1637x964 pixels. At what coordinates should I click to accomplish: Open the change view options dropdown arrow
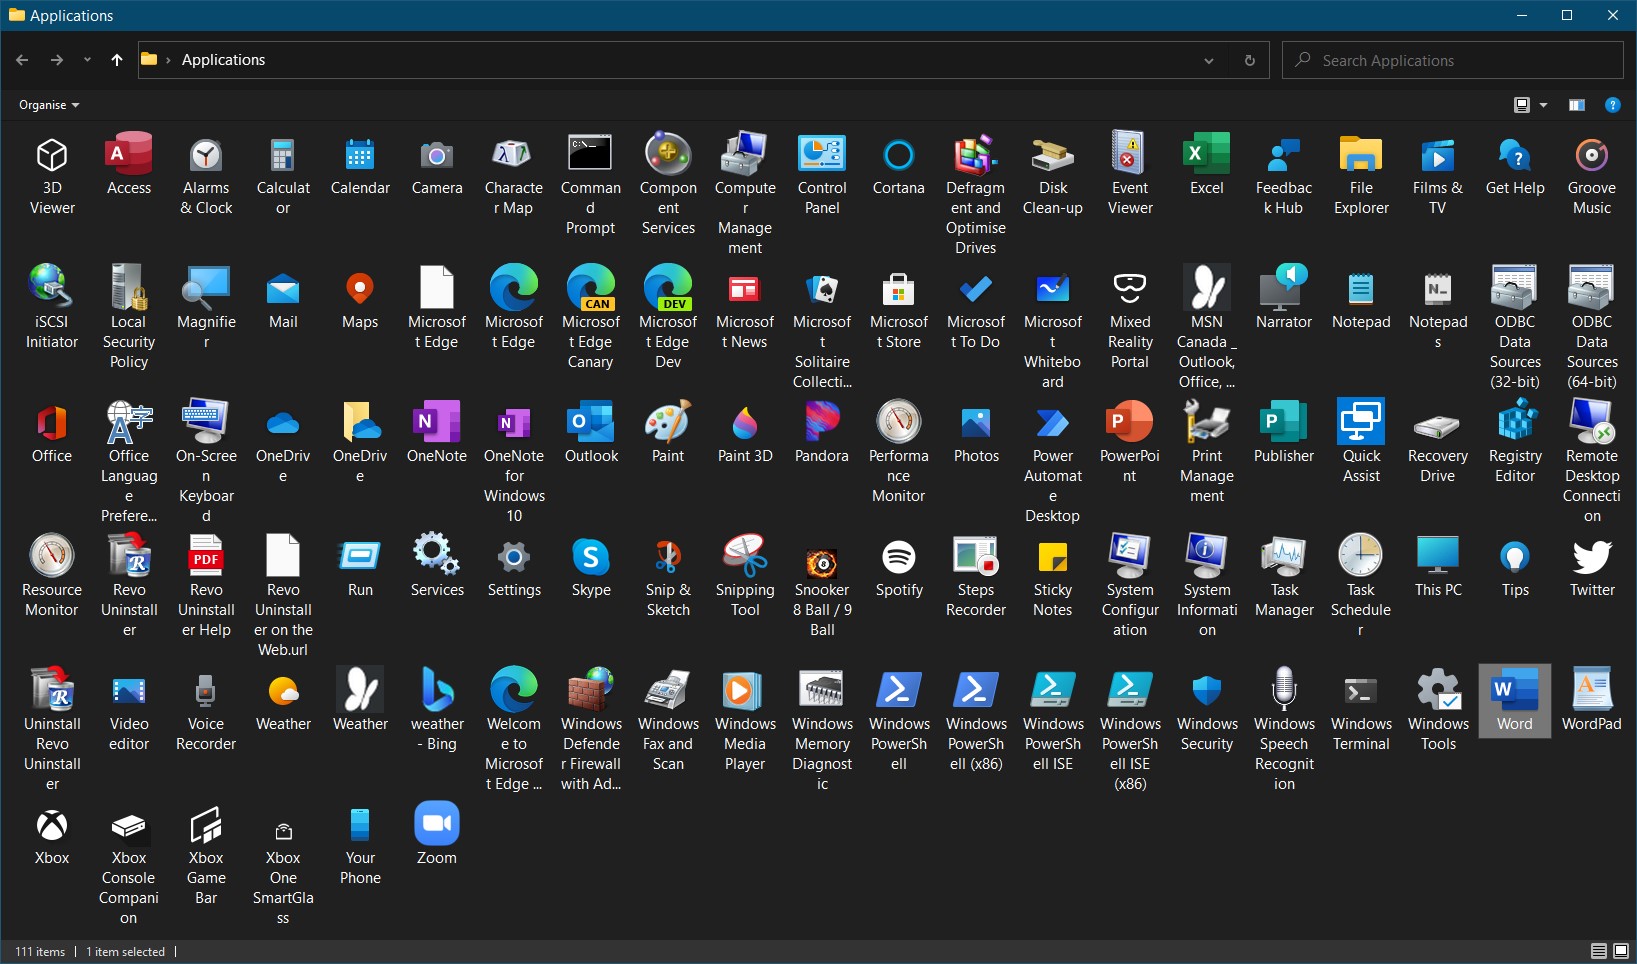(1543, 105)
